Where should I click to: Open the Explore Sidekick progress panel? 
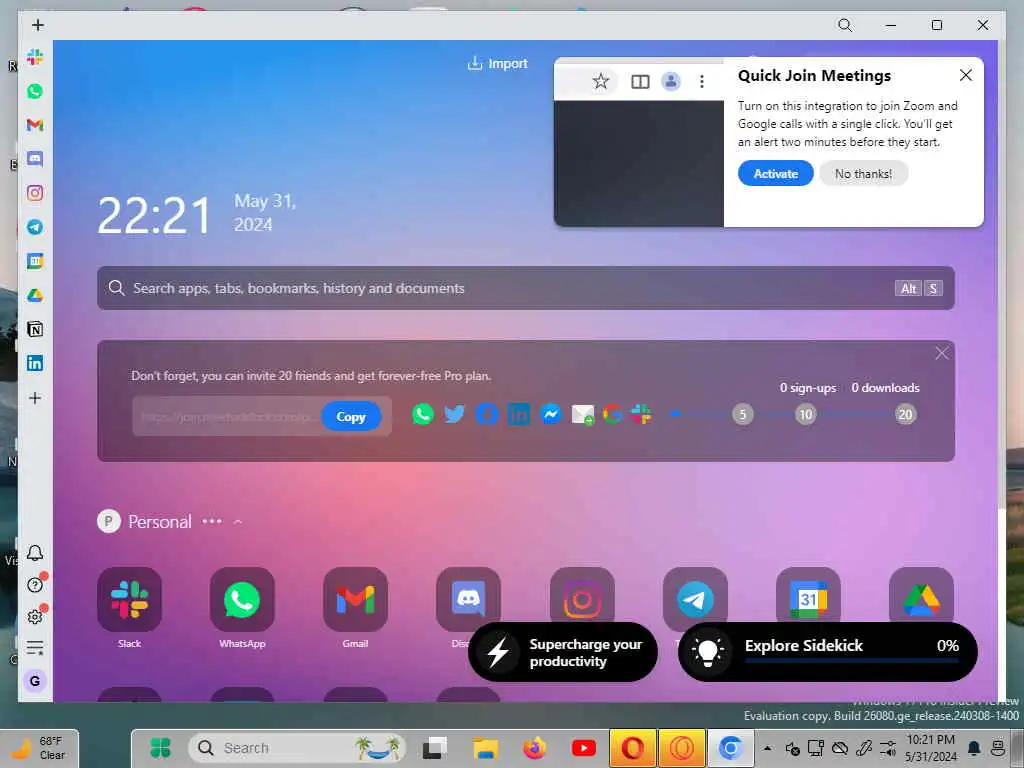[x=827, y=652]
